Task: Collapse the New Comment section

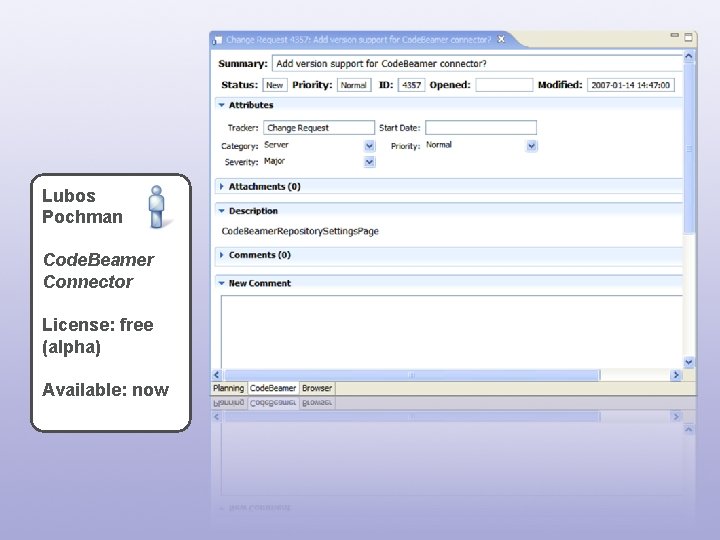Action: (222, 283)
